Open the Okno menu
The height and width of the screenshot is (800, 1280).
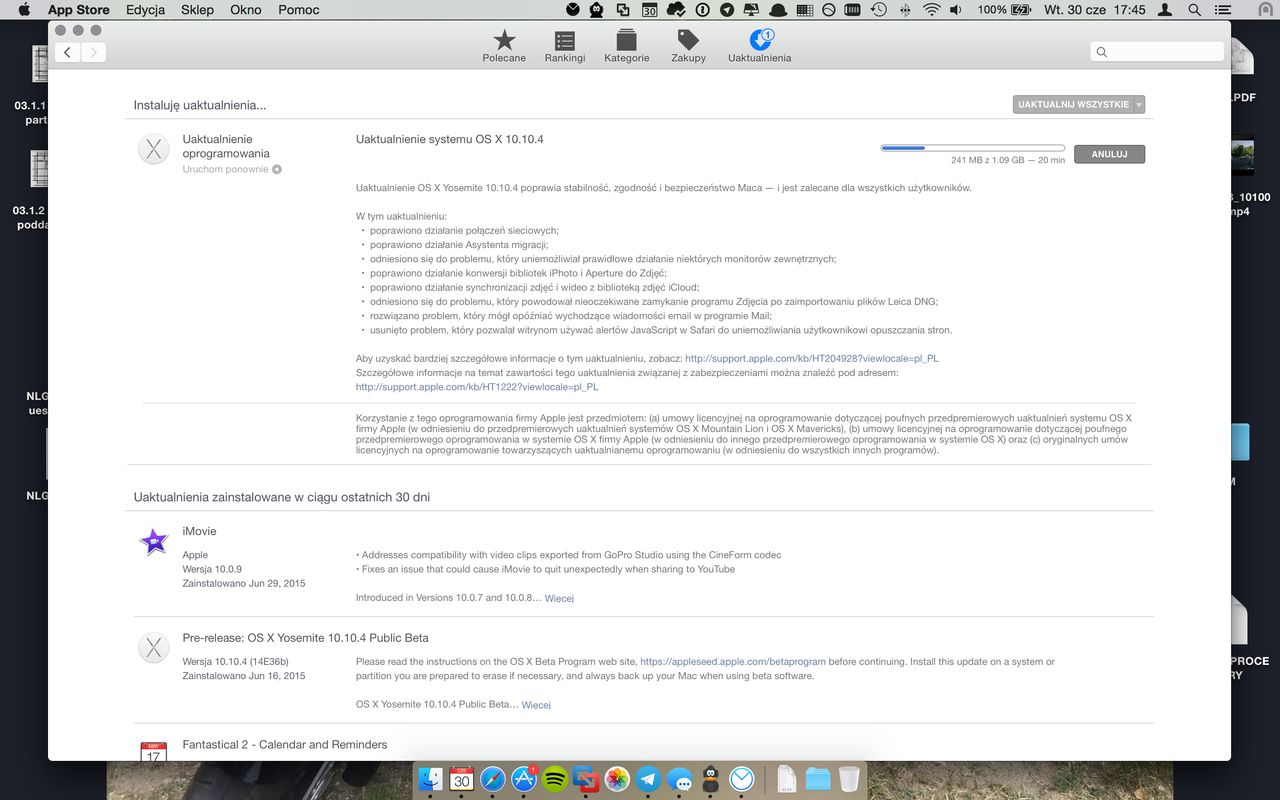coord(246,10)
